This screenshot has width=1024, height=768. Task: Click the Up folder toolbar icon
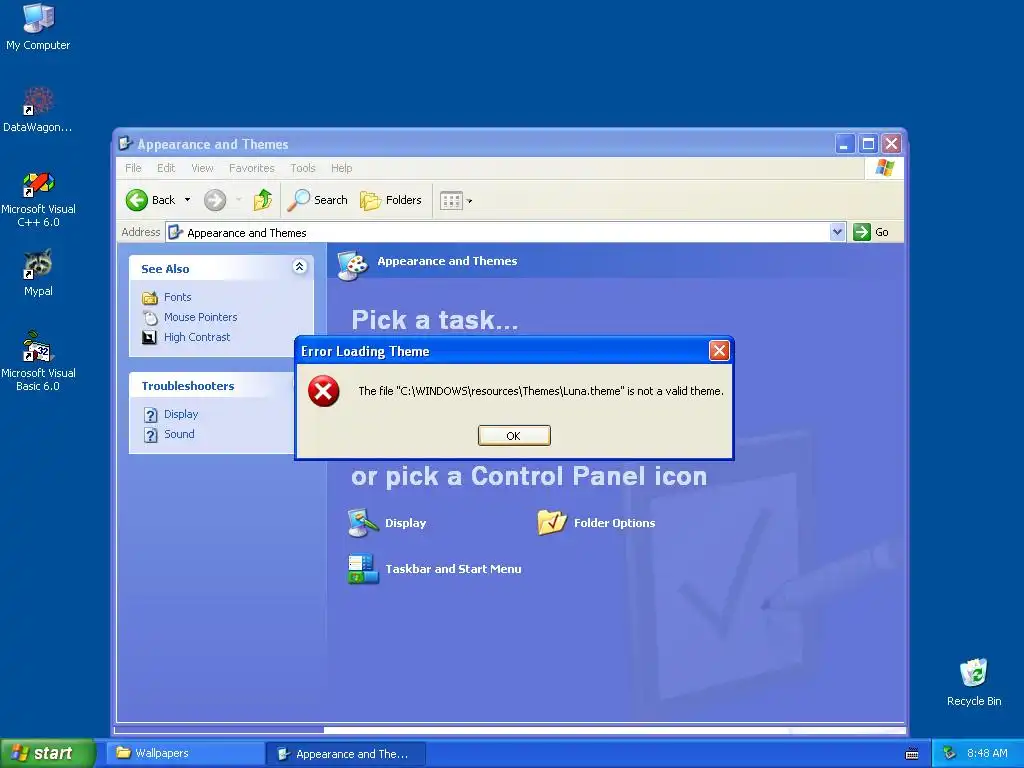tap(263, 200)
